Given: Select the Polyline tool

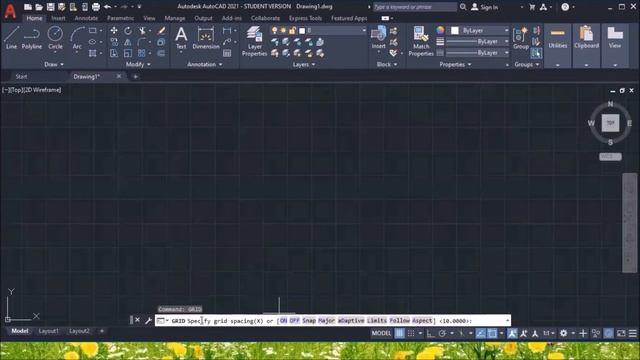Looking at the screenshot, I should [32, 38].
